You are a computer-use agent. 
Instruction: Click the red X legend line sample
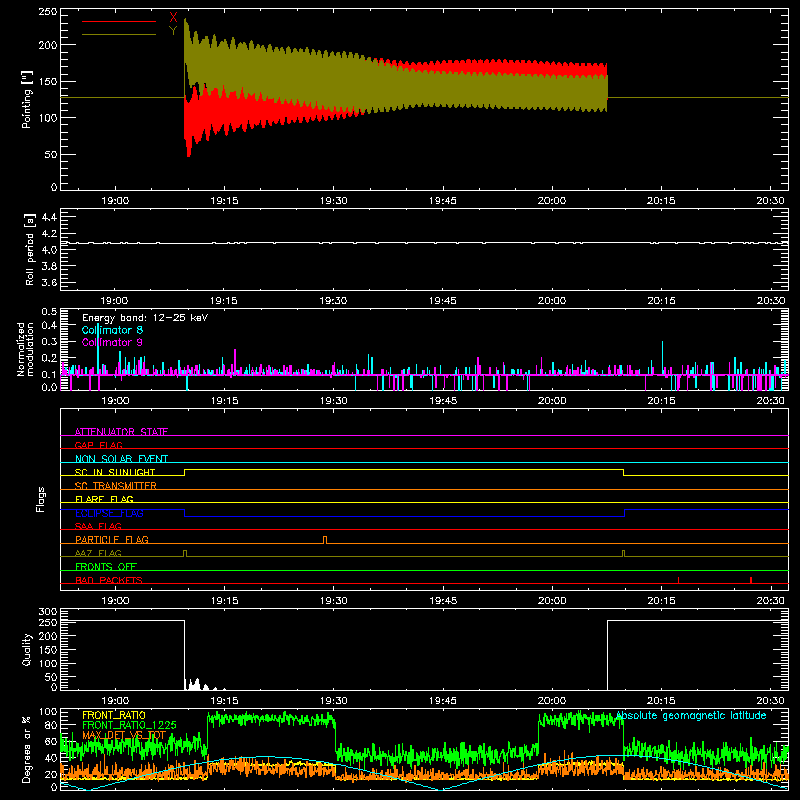[x=119, y=21]
